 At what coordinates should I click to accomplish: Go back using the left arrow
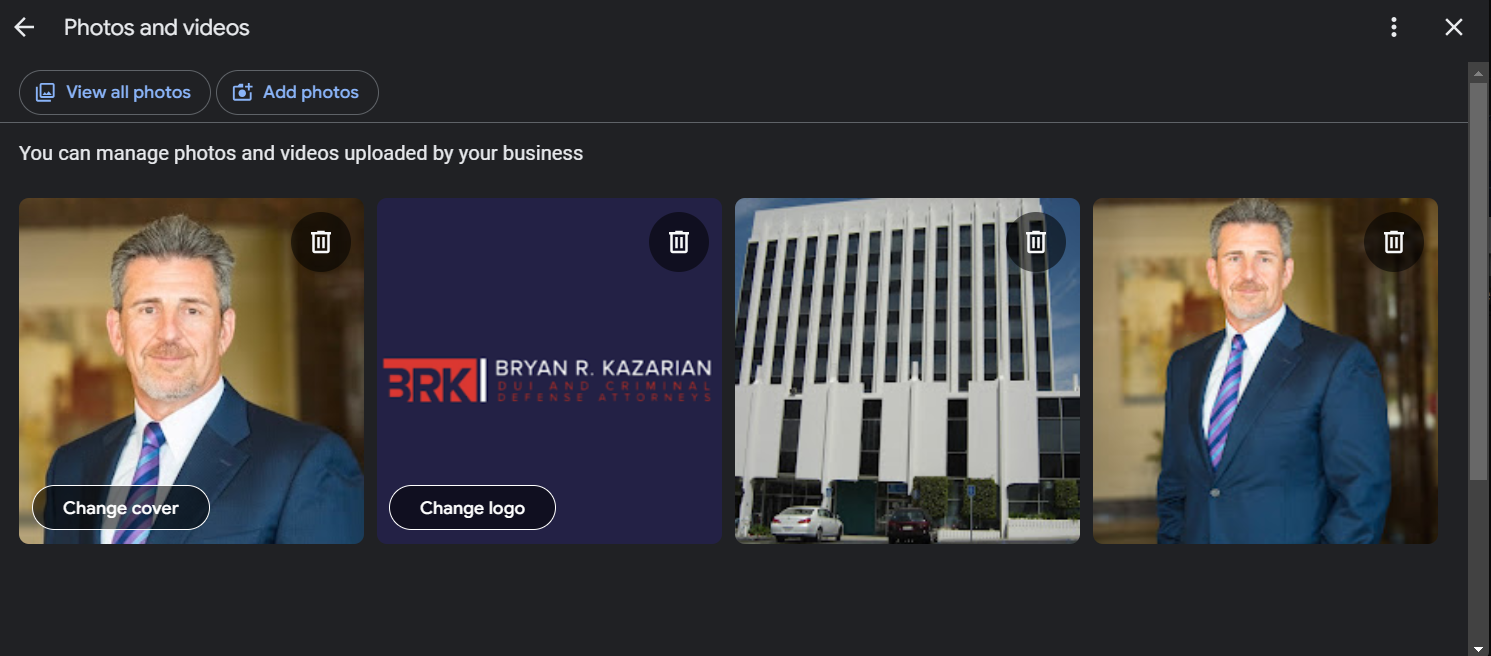(24, 28)
